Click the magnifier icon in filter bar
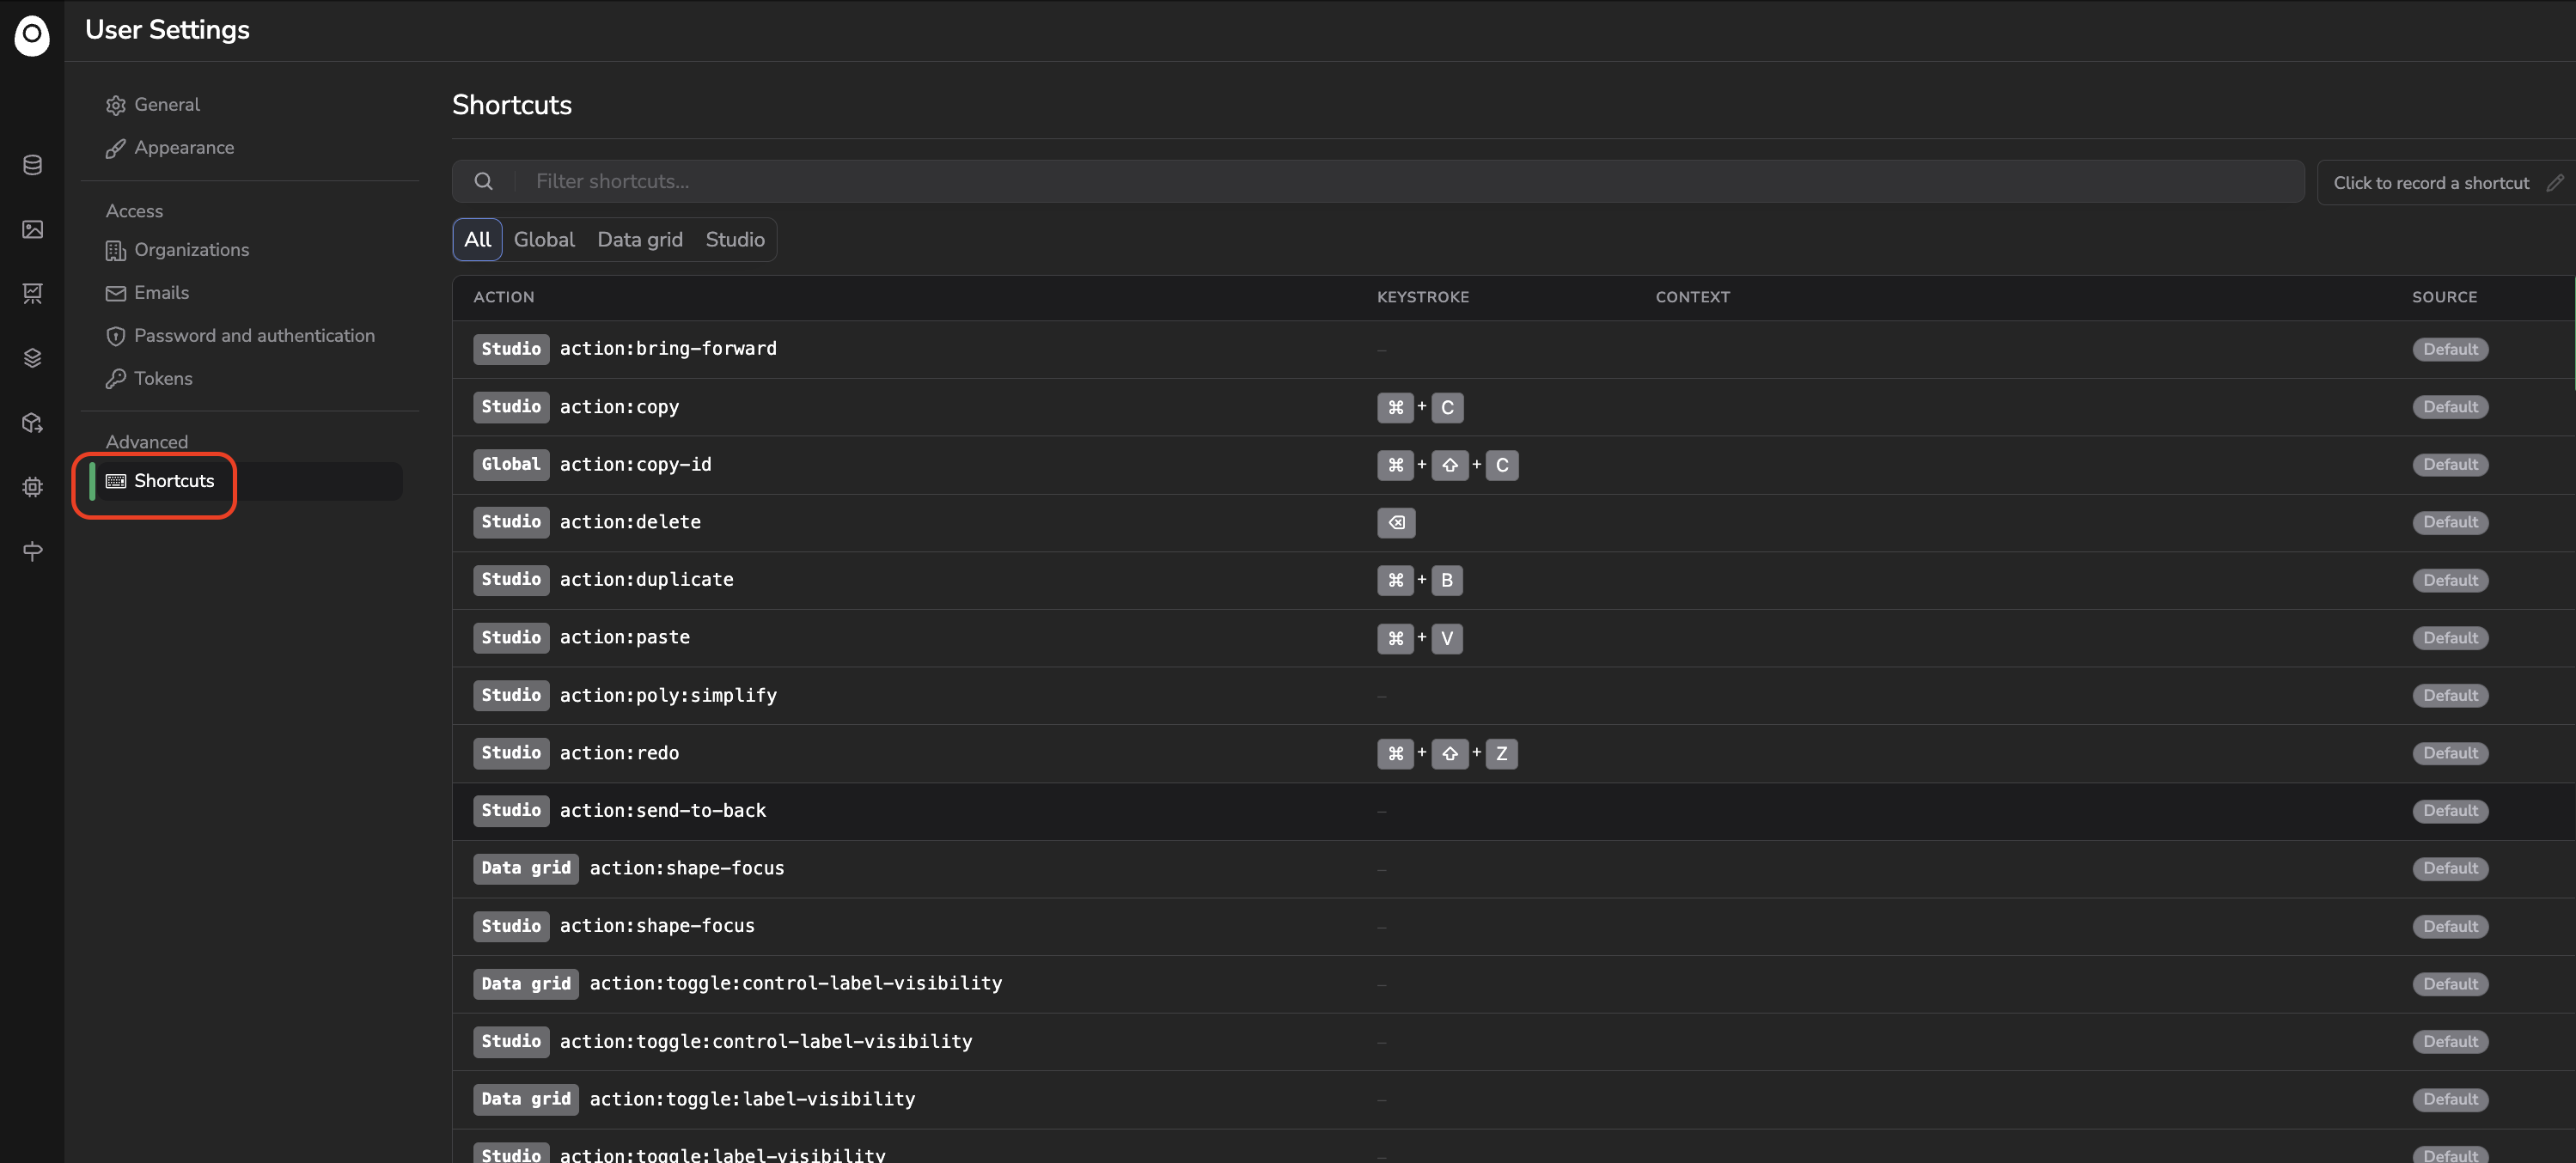2576x1163 pixels. 484,181
